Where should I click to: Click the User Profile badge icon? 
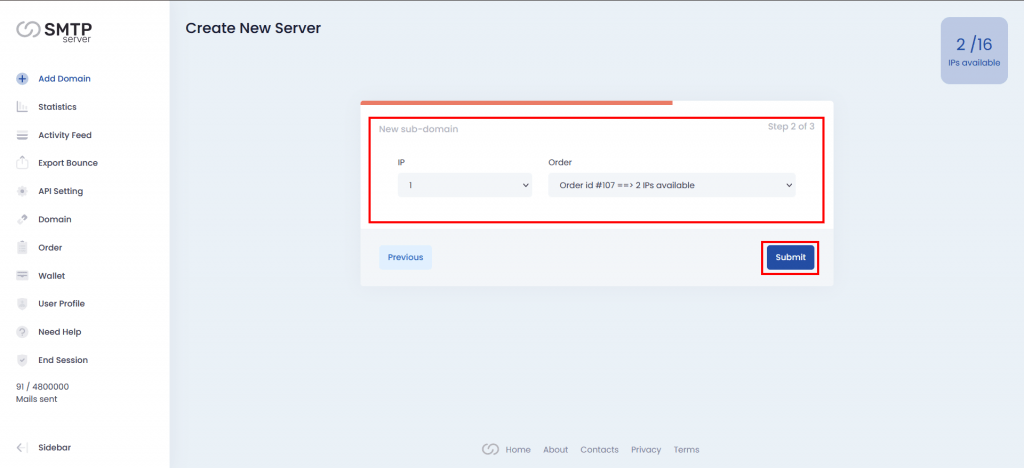pos(22,304)
